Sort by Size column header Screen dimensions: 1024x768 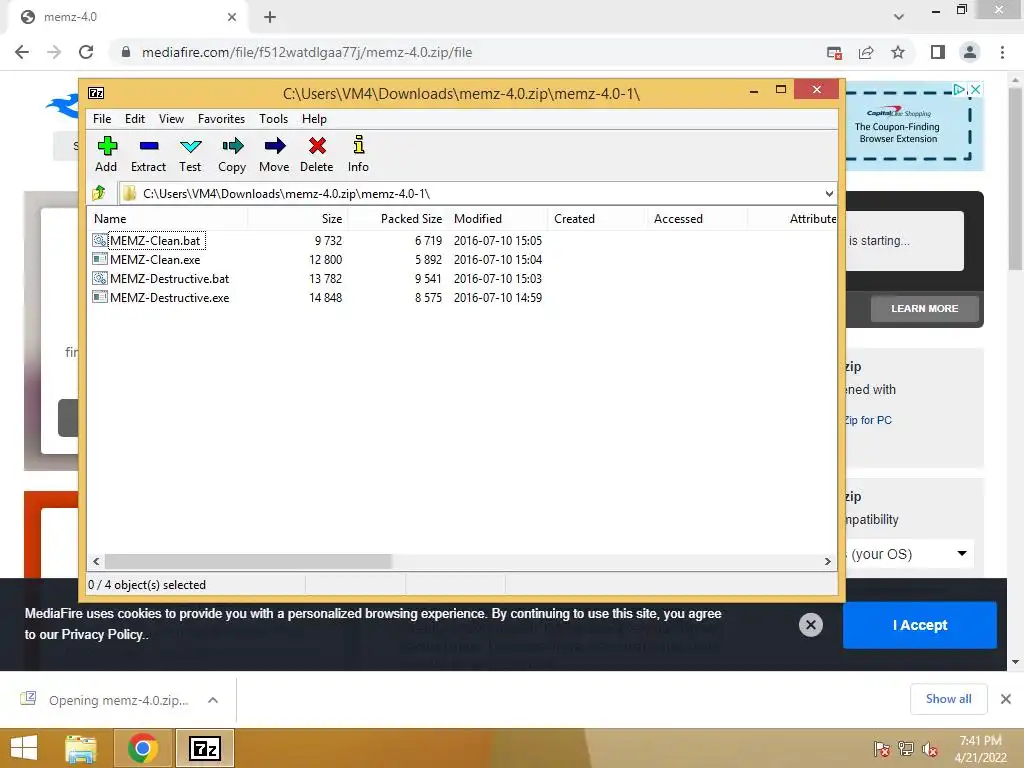[x=298, y=219]
